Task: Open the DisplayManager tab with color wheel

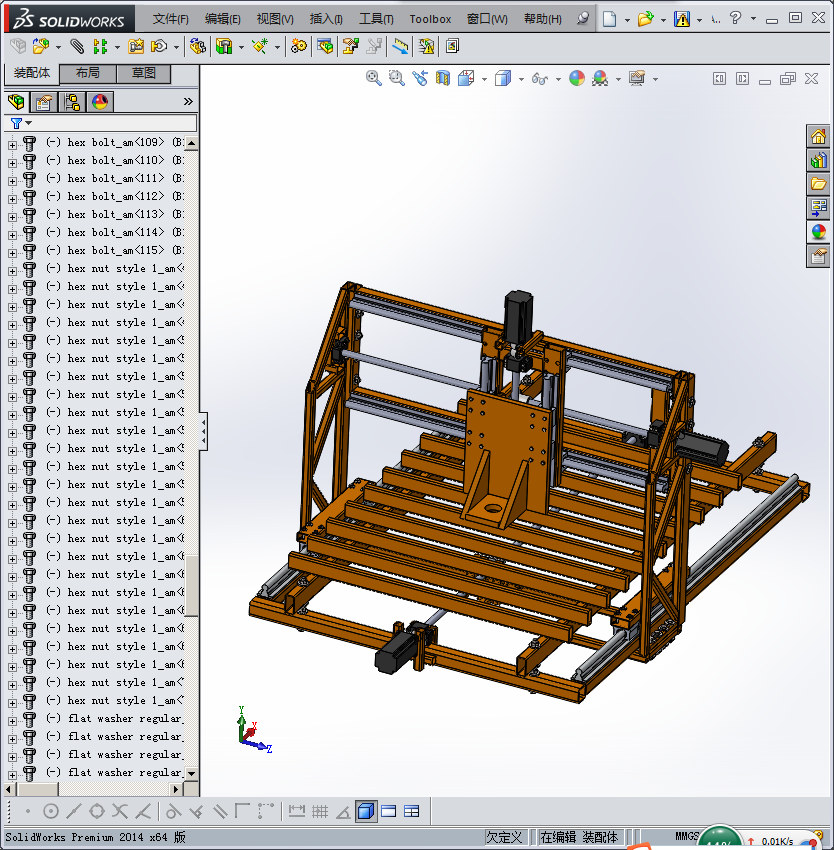Action: click(x=99, y=101)
